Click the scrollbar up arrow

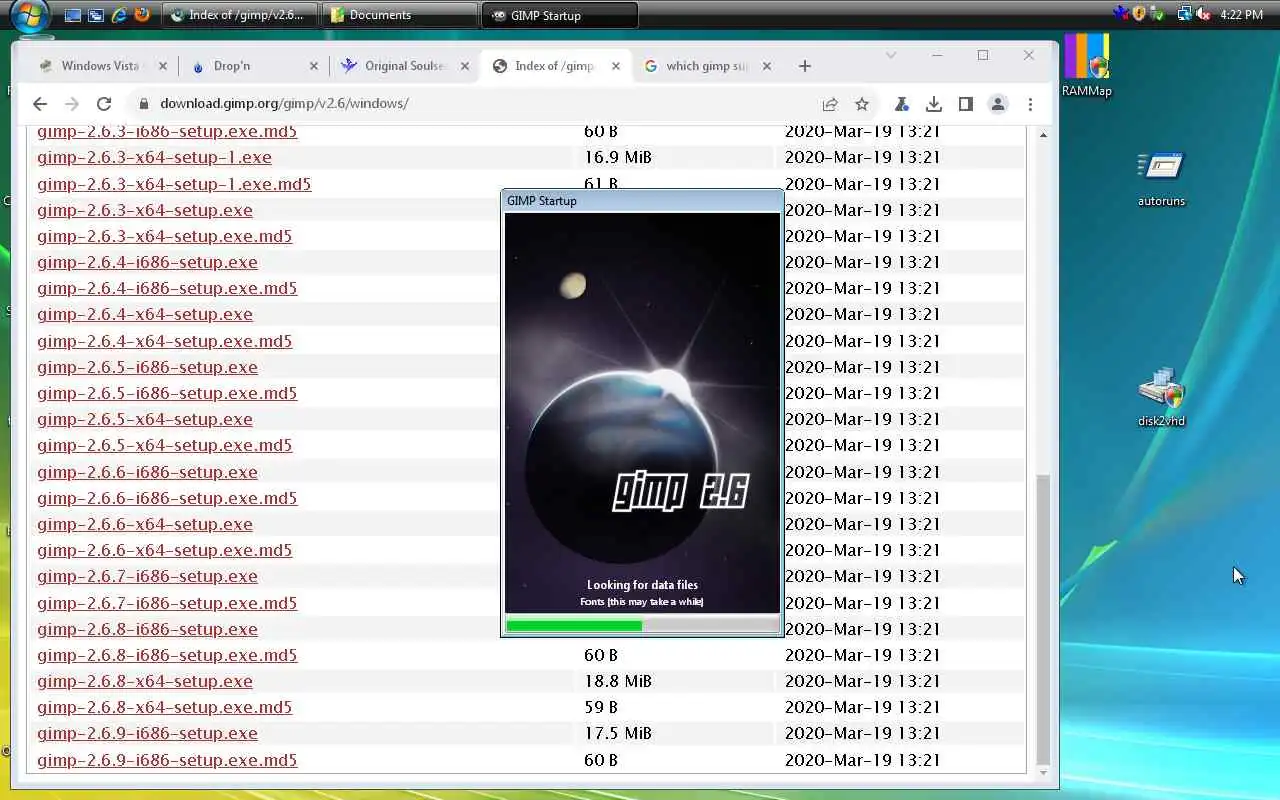(1043, 134)
